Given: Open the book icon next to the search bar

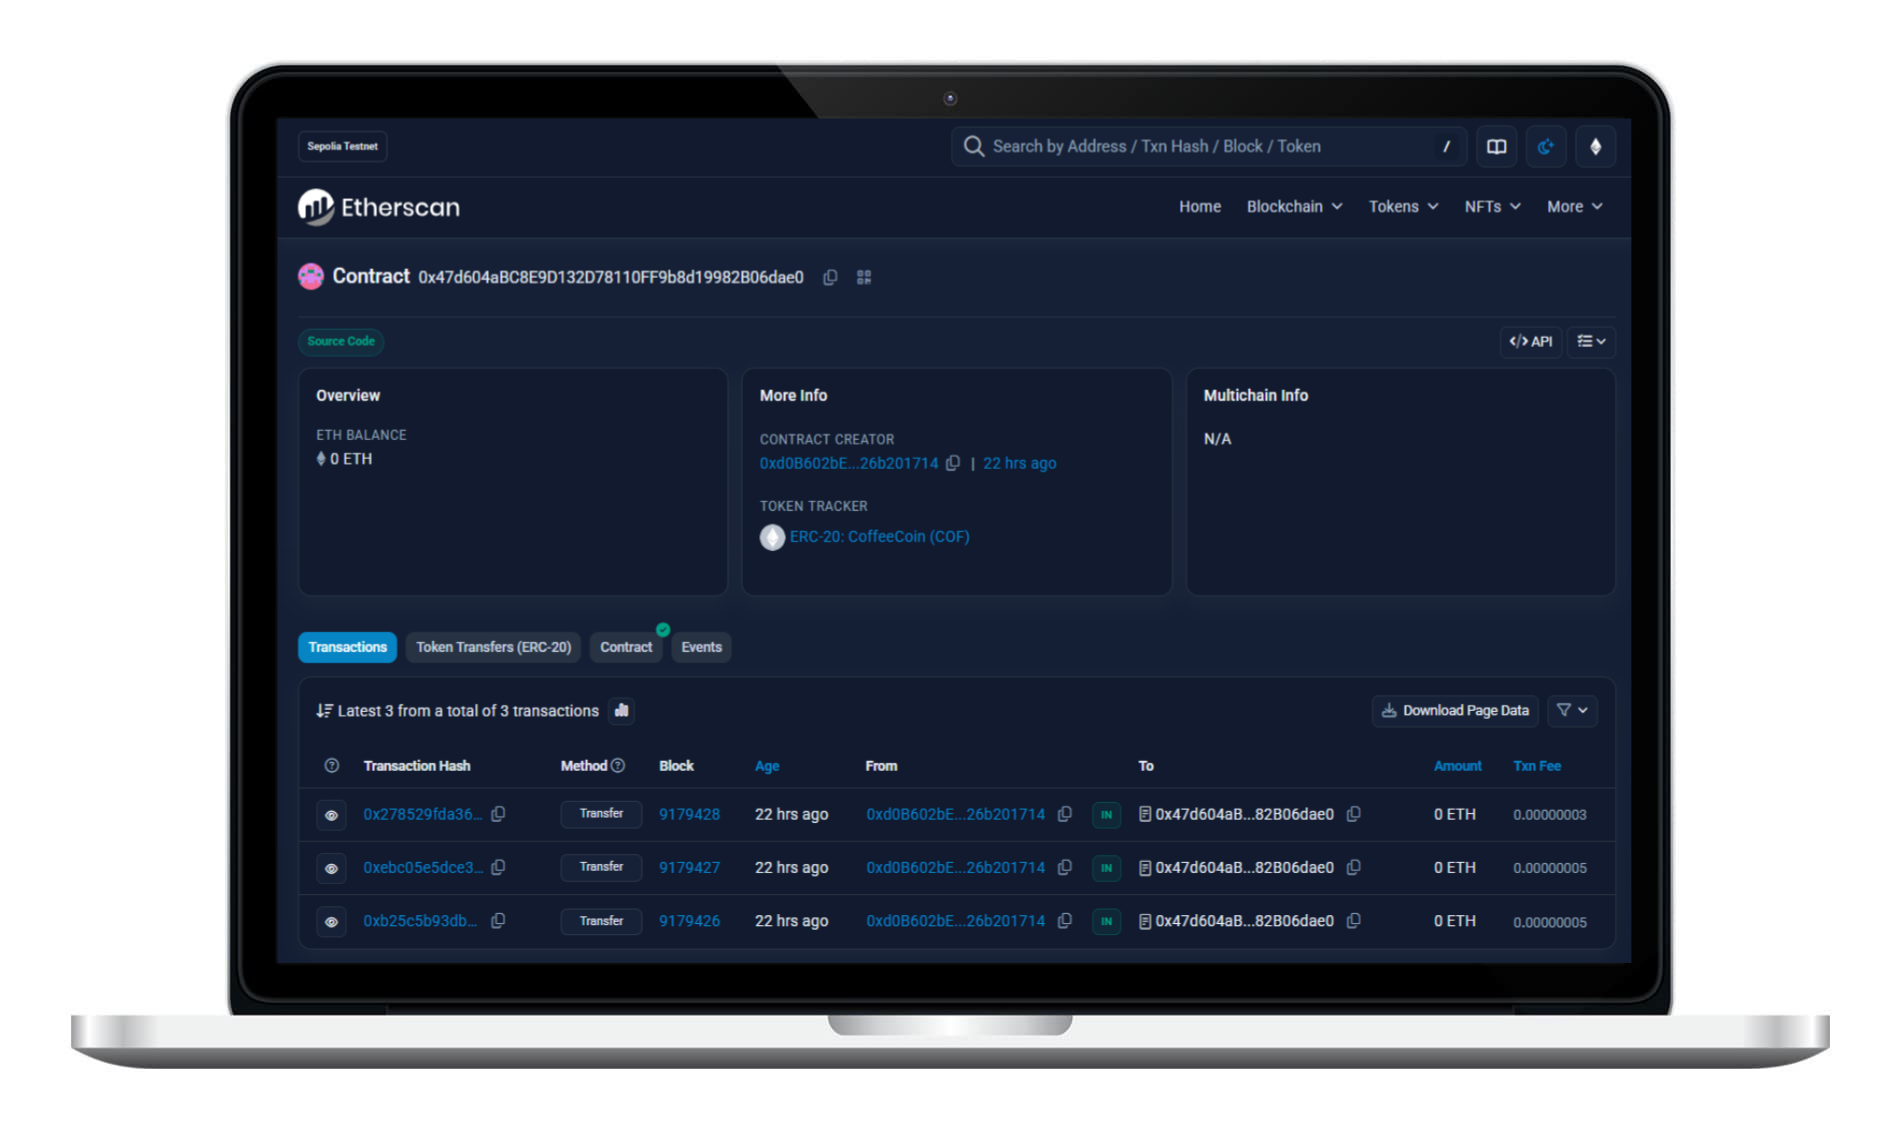Looking at the screenshot, I should tap(1496, 147).
